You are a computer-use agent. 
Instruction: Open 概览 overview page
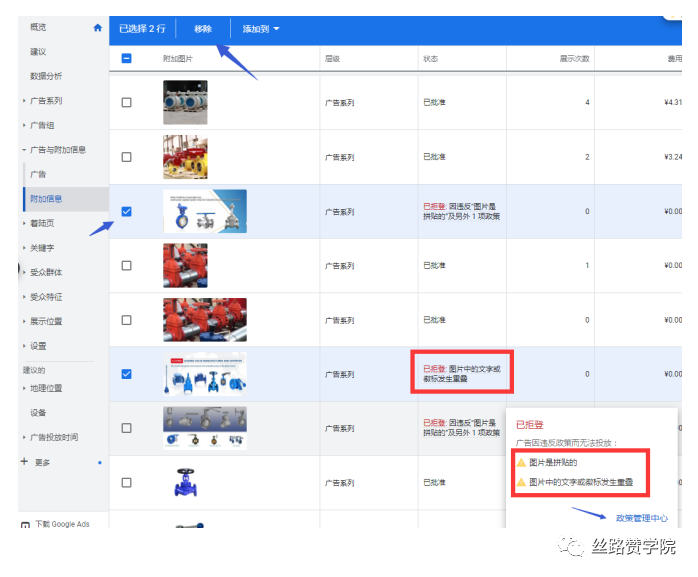tap(38, 27)
